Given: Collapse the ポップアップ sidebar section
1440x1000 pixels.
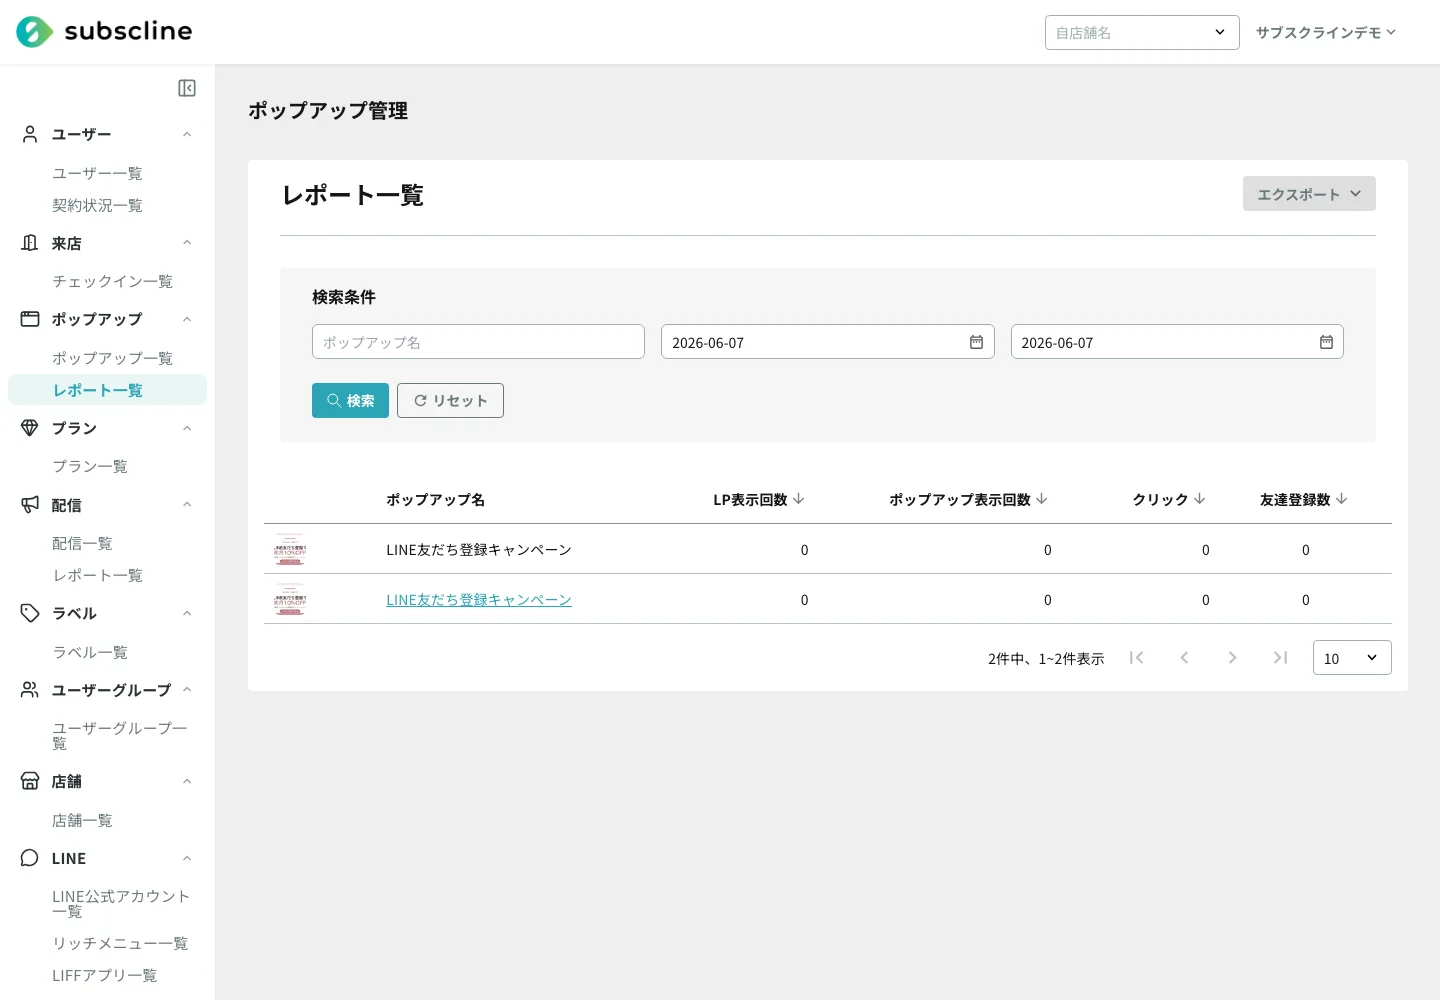Looking at the screenshot, I should point(187,319).
